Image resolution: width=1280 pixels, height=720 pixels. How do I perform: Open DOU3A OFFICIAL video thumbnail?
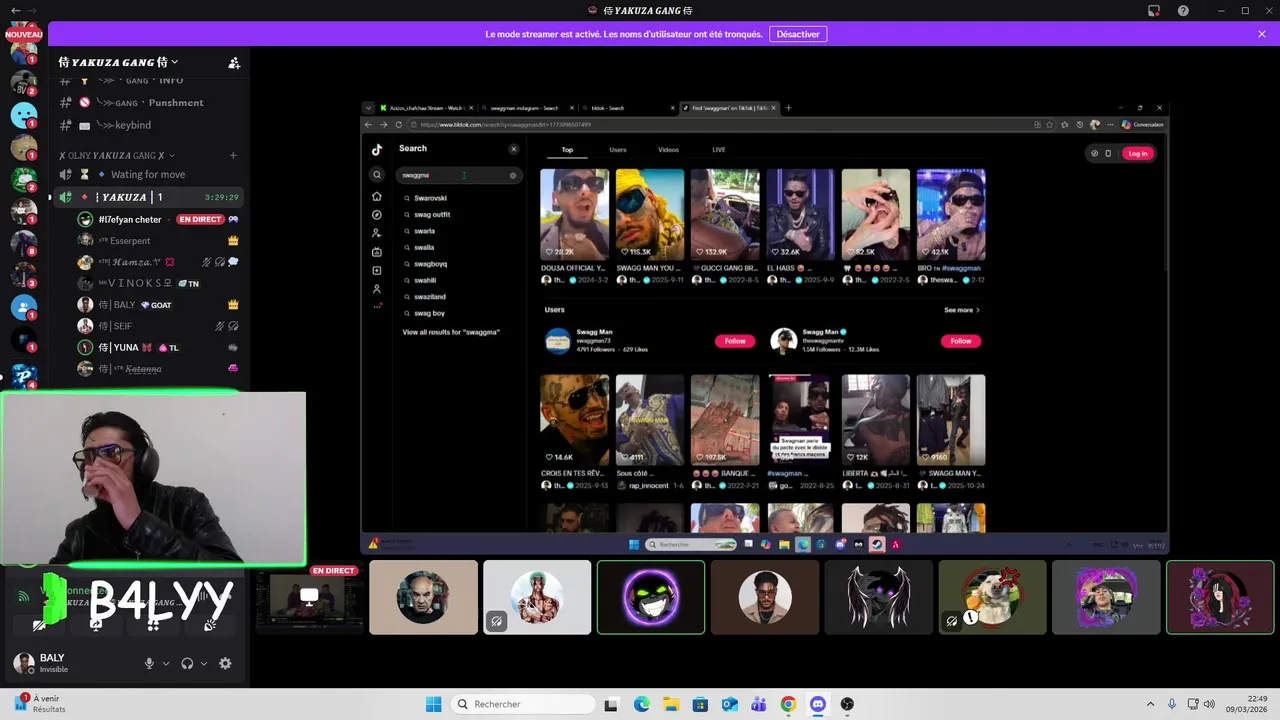574,214
